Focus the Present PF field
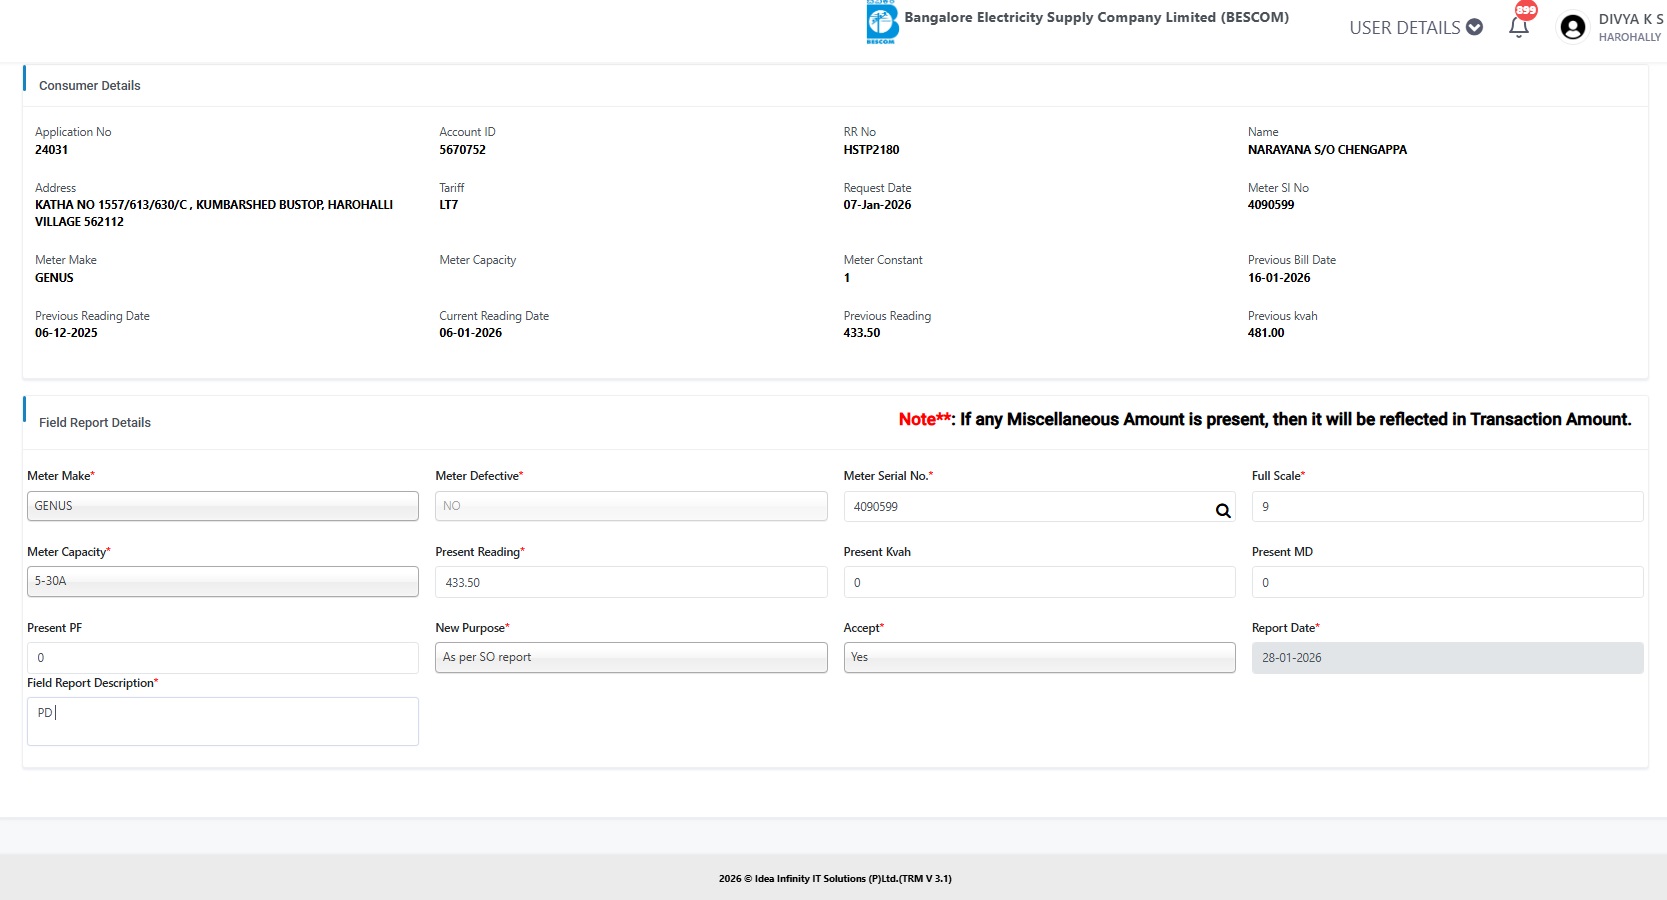The height and width of the screenshot is (900, 1667). [222, 658]
